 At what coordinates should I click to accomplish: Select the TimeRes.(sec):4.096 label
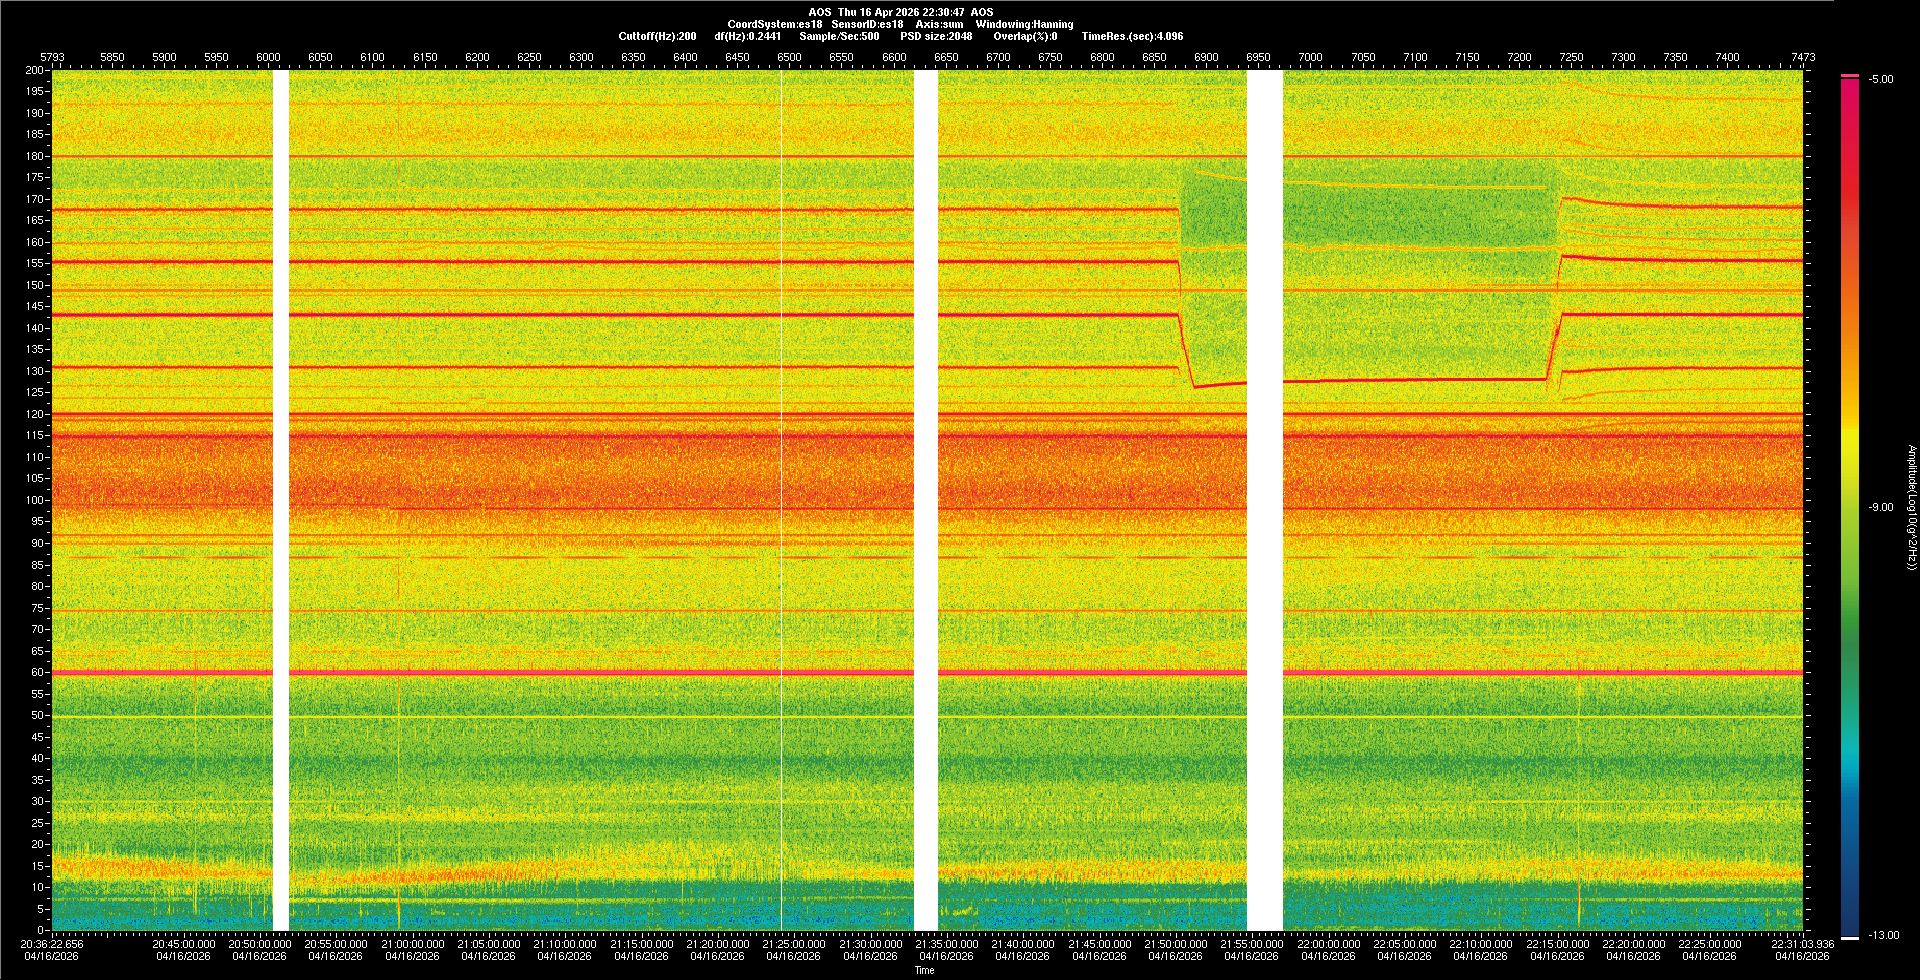click(x=1131, y=36)
